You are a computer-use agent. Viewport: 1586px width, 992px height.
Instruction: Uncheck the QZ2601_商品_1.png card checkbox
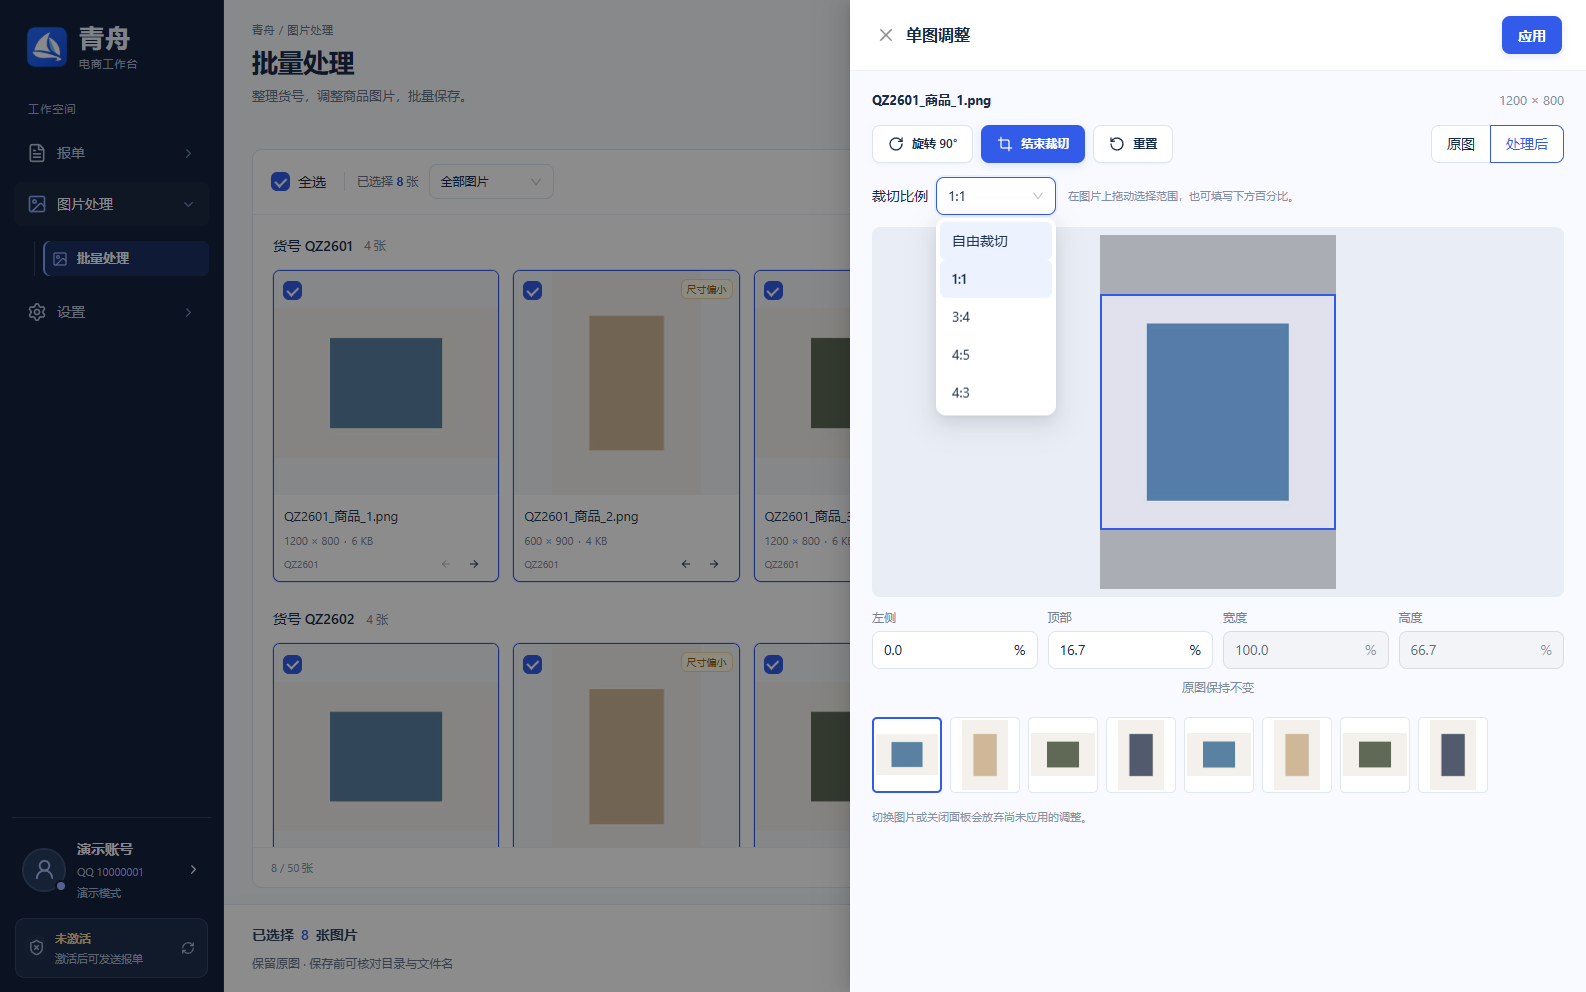click(293, 291)
